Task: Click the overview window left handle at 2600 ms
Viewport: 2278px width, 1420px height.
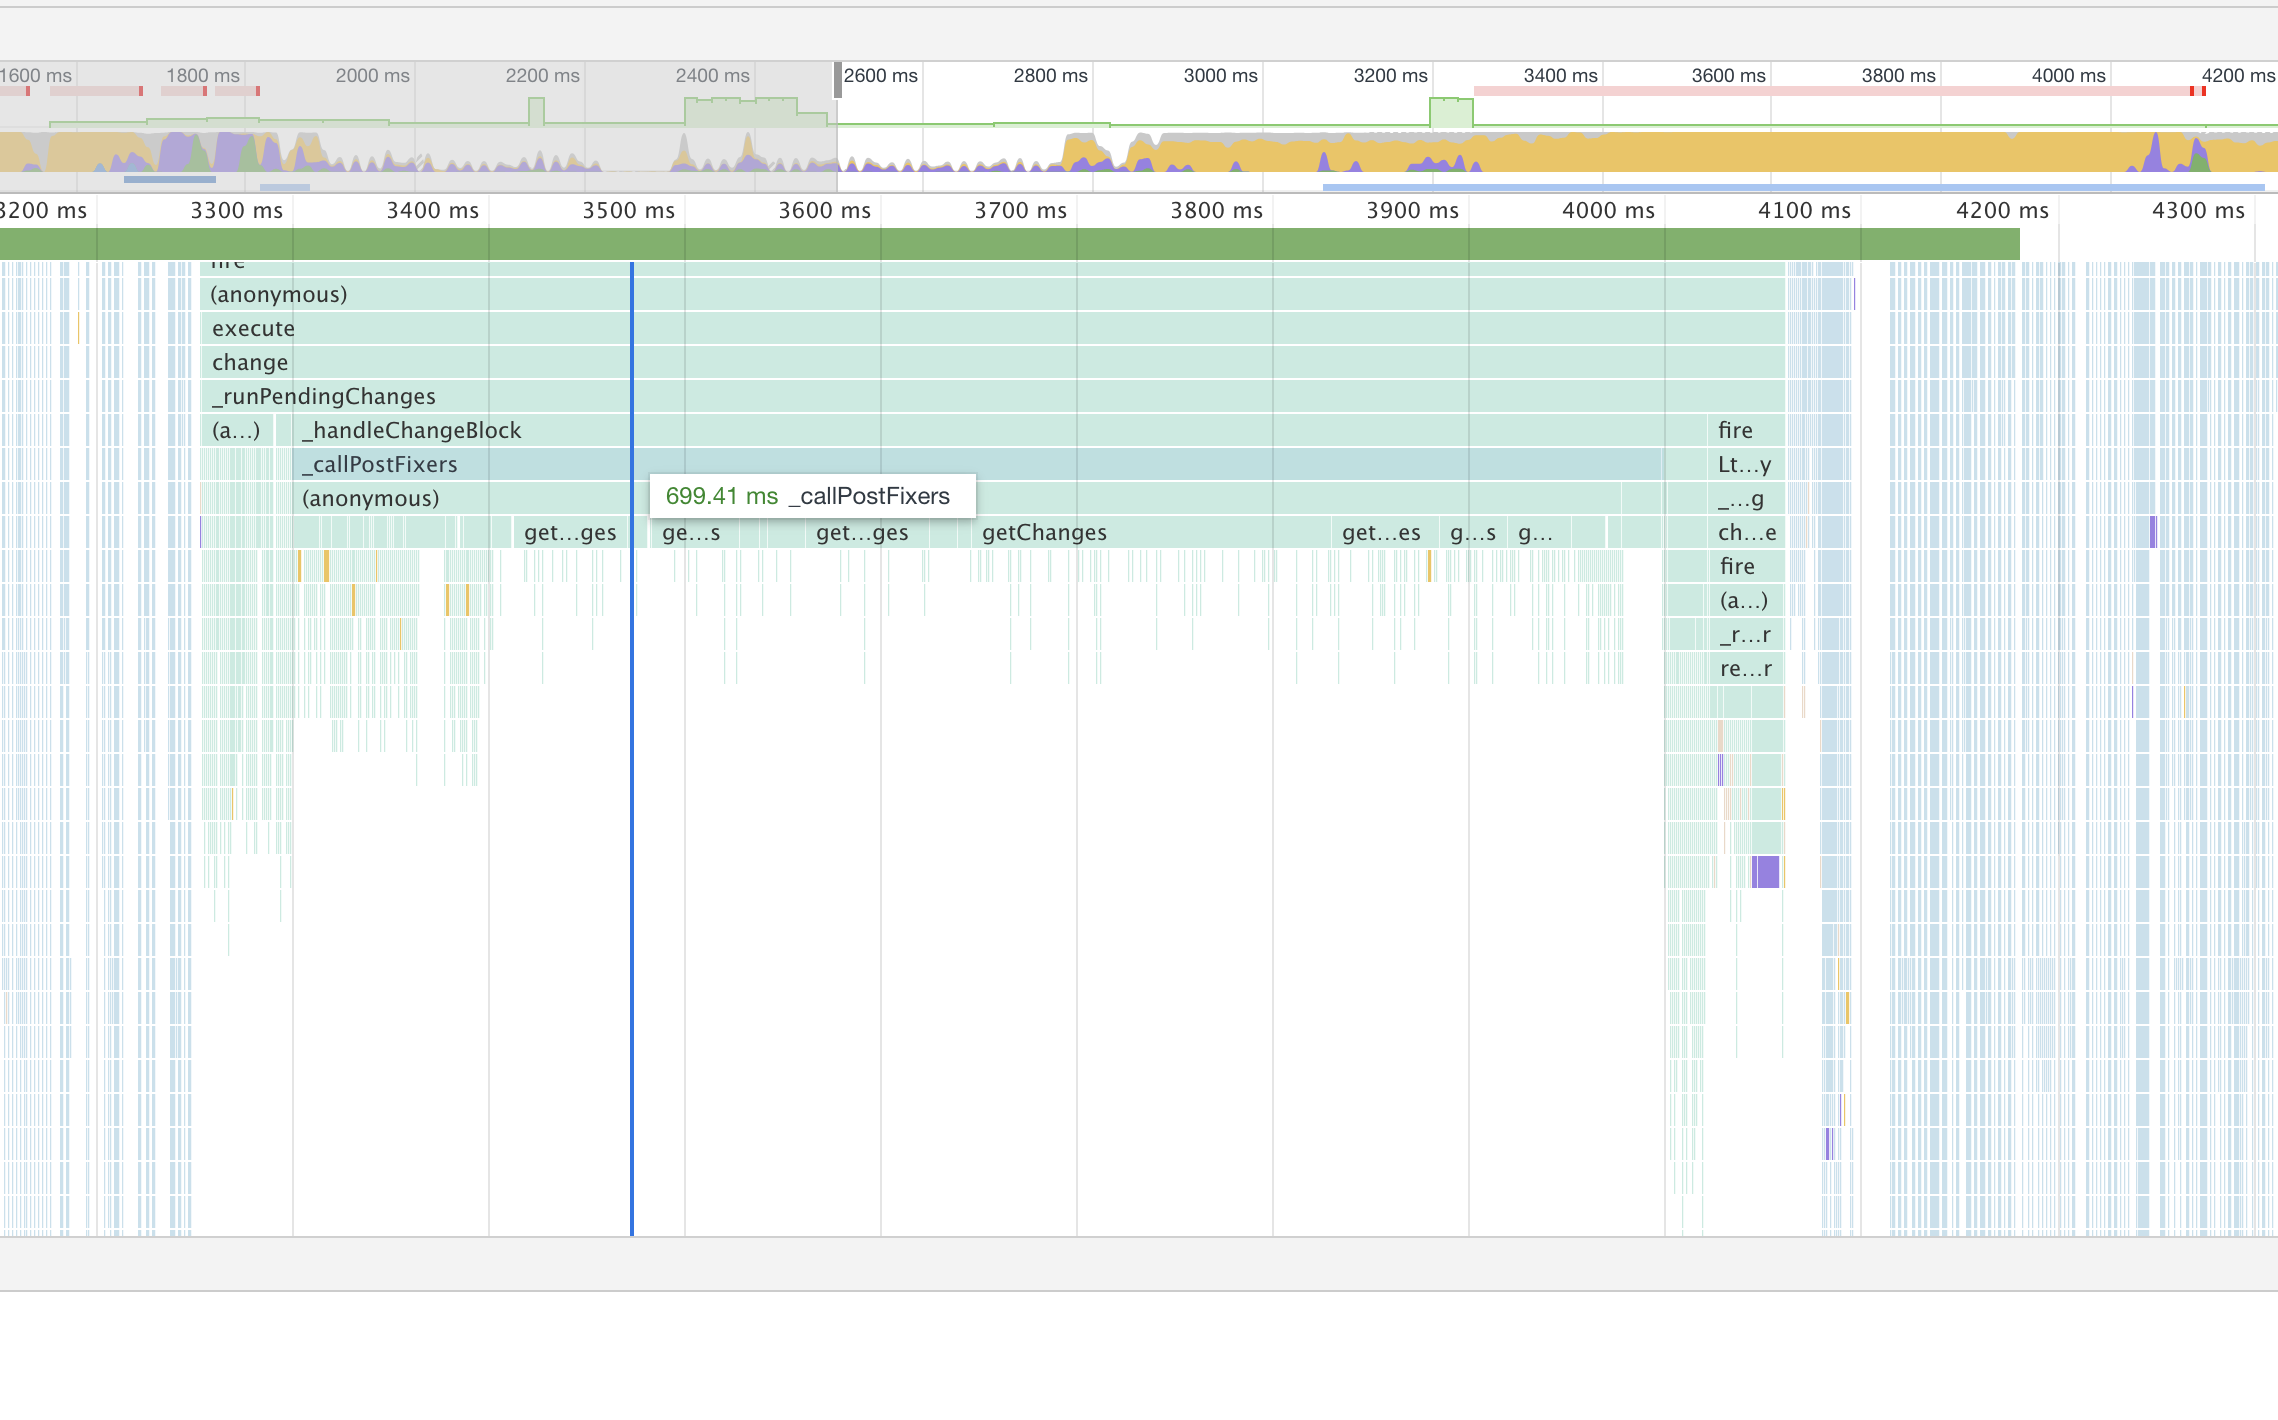Action: [838, 80]
